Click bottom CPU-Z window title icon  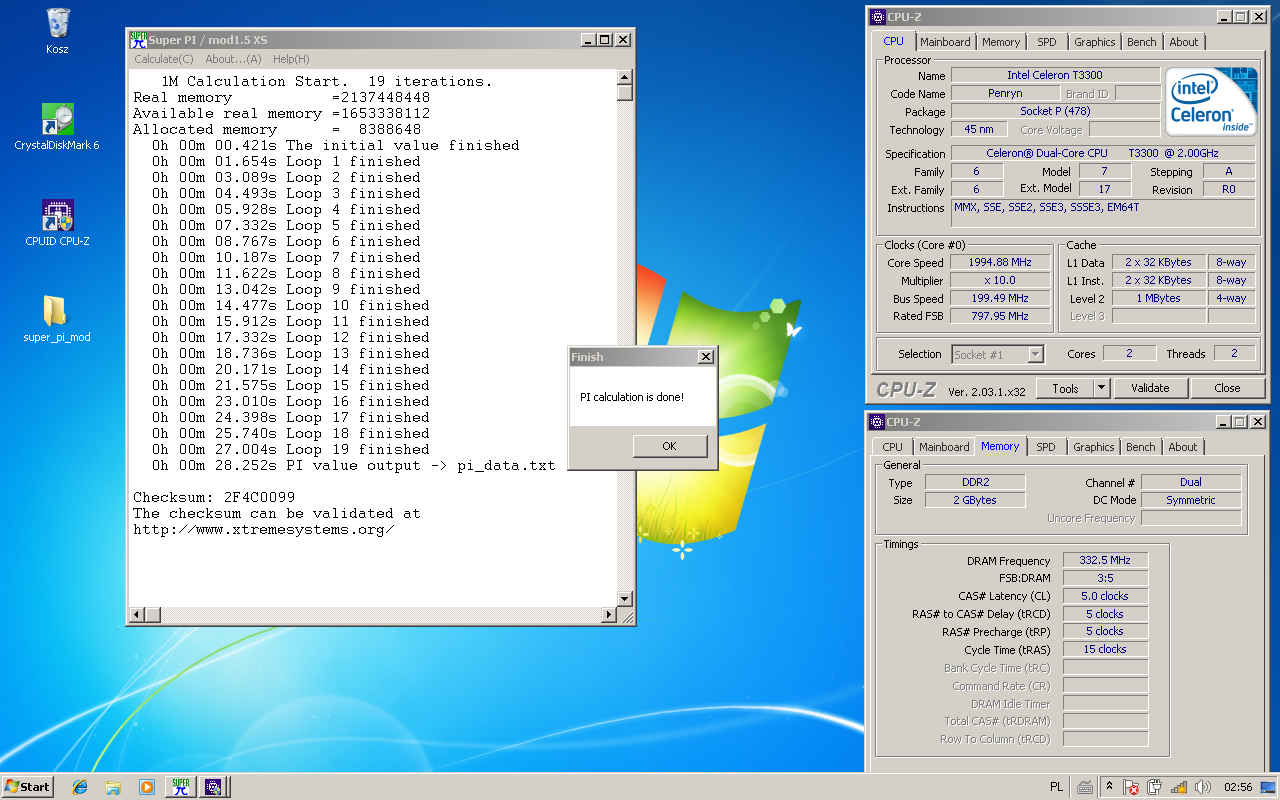[877, 422]
